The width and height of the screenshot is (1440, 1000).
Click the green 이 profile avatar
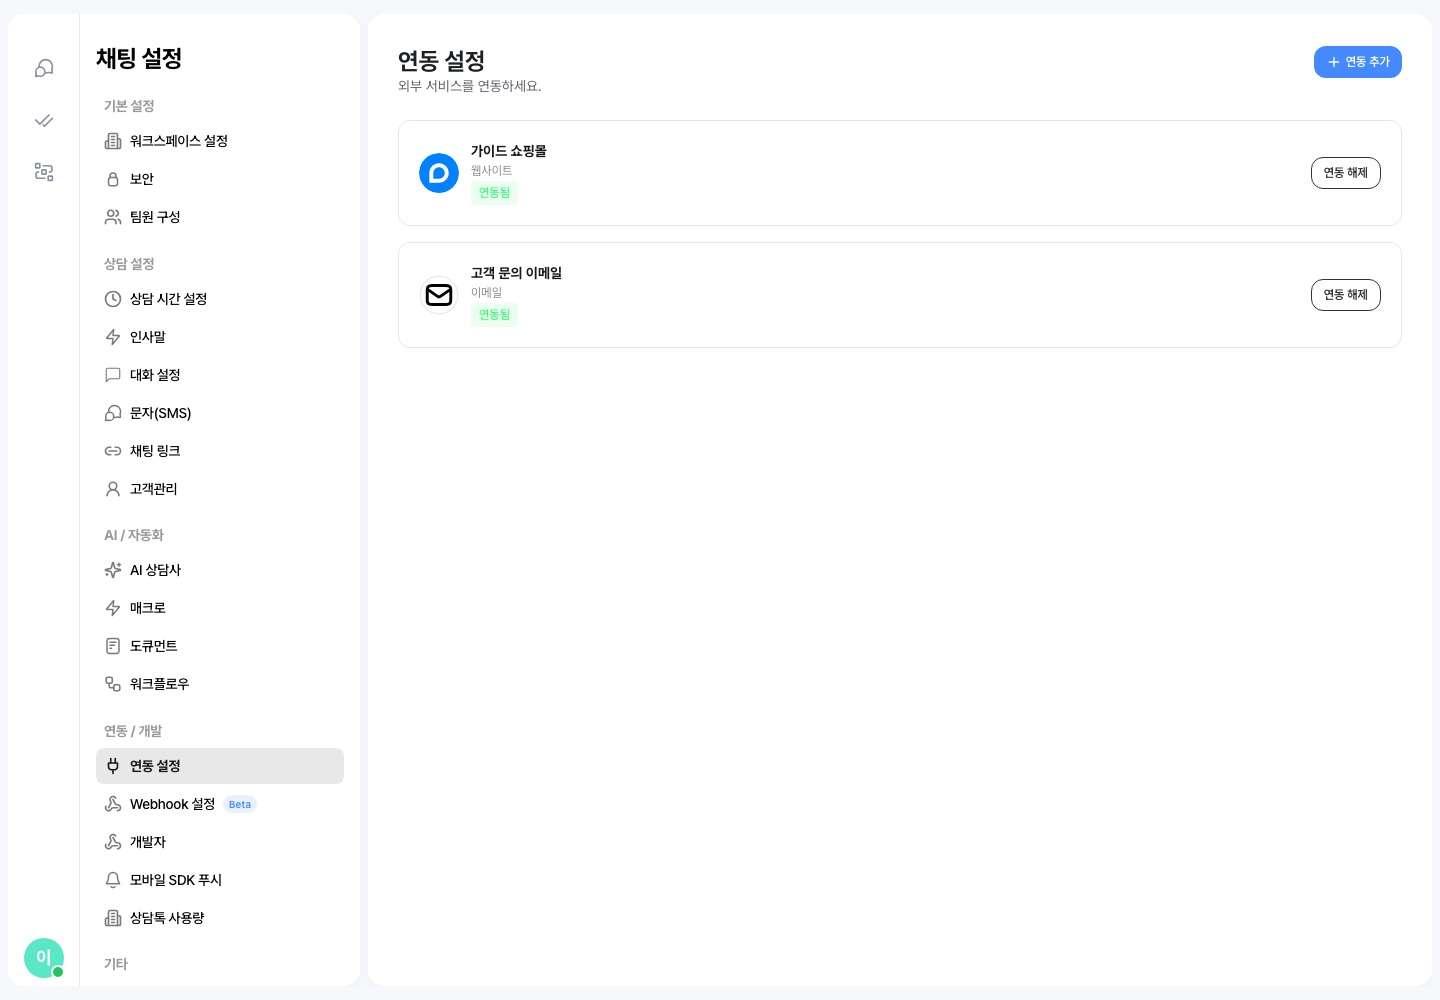[44, 958]
